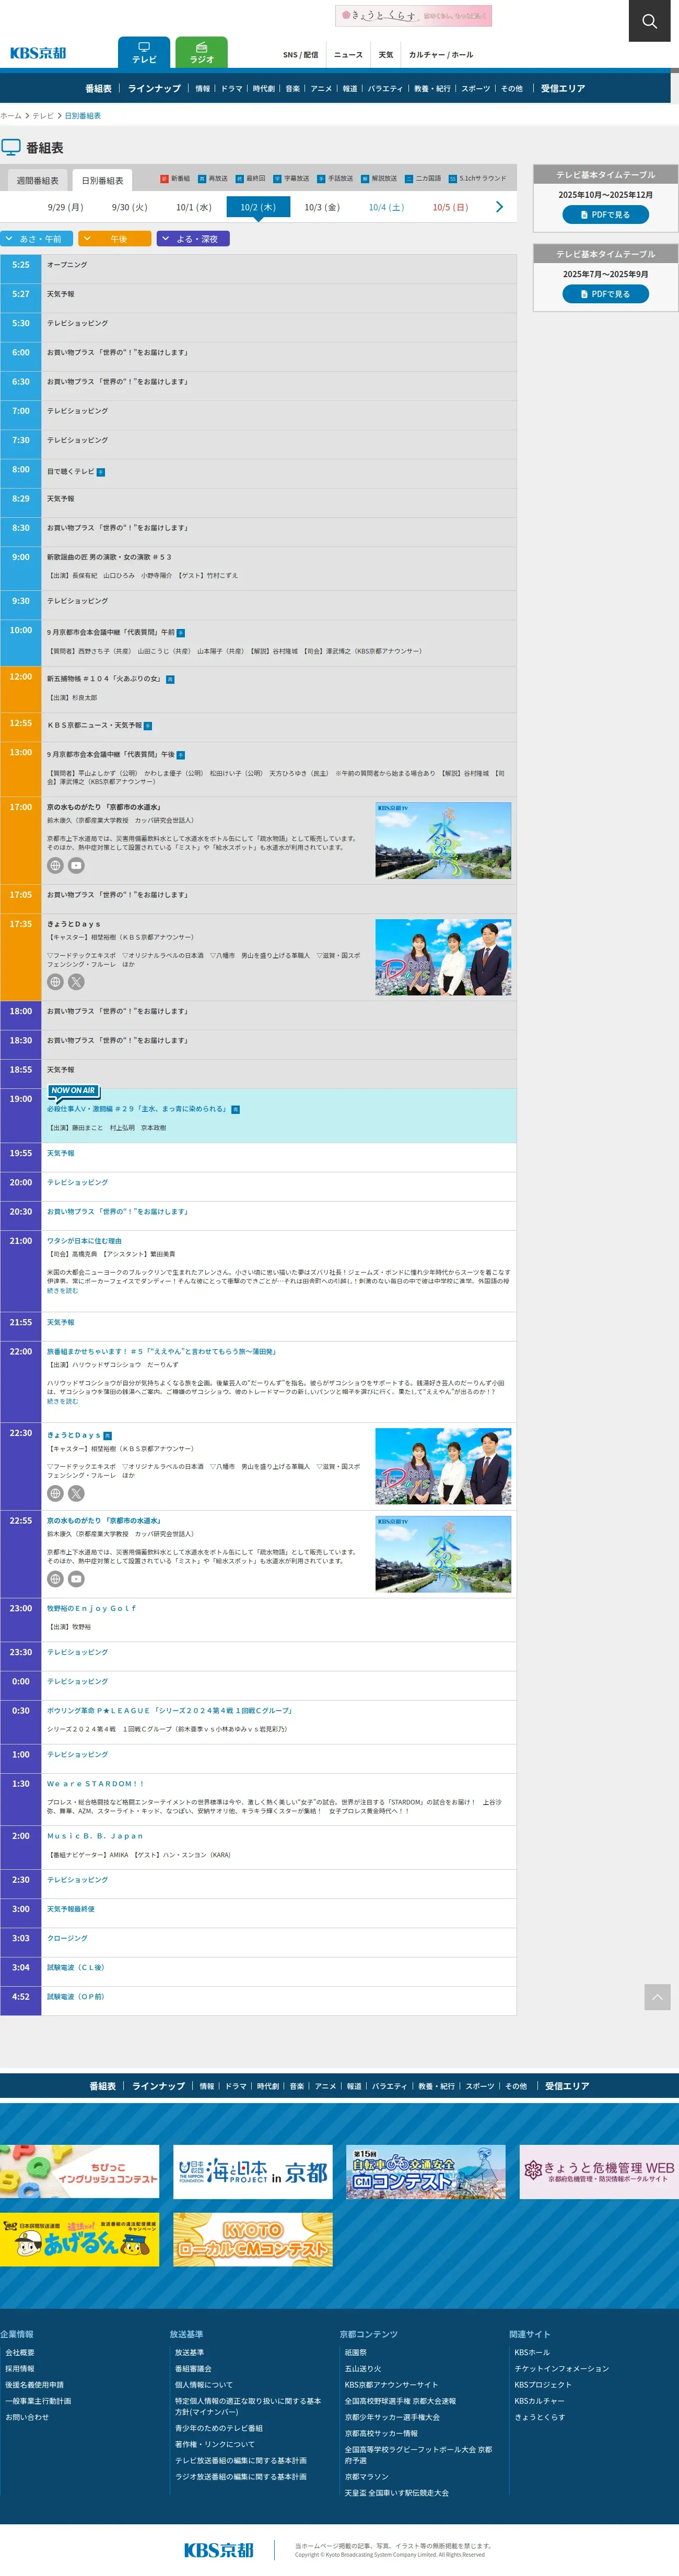Switch to the テレビ tab with monitor icon
Image resolution: width=679 pixels, height=2576 pixels.
144,53
